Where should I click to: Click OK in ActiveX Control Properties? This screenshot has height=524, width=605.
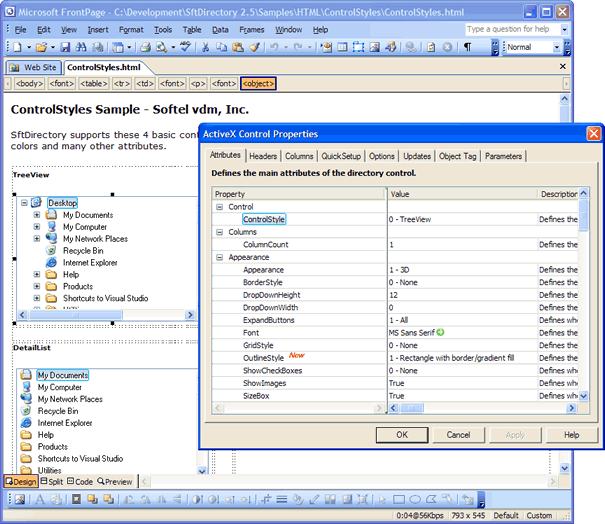pyautogui.click(x=402, y=435)
